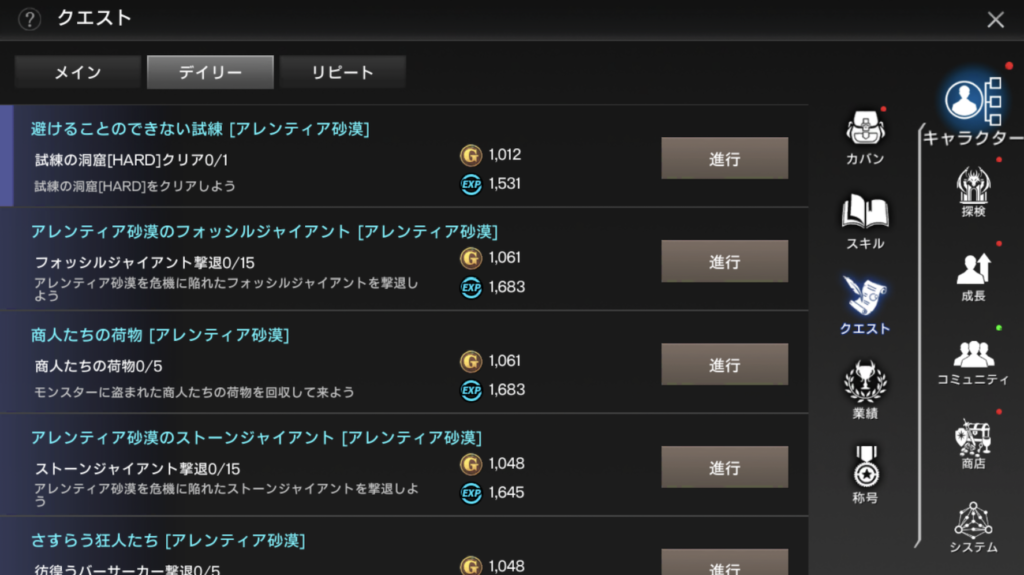Screen dimensions: 1024x575
Task: Select the さすらう狂人たち quest title
Action: tap(168, 540)
